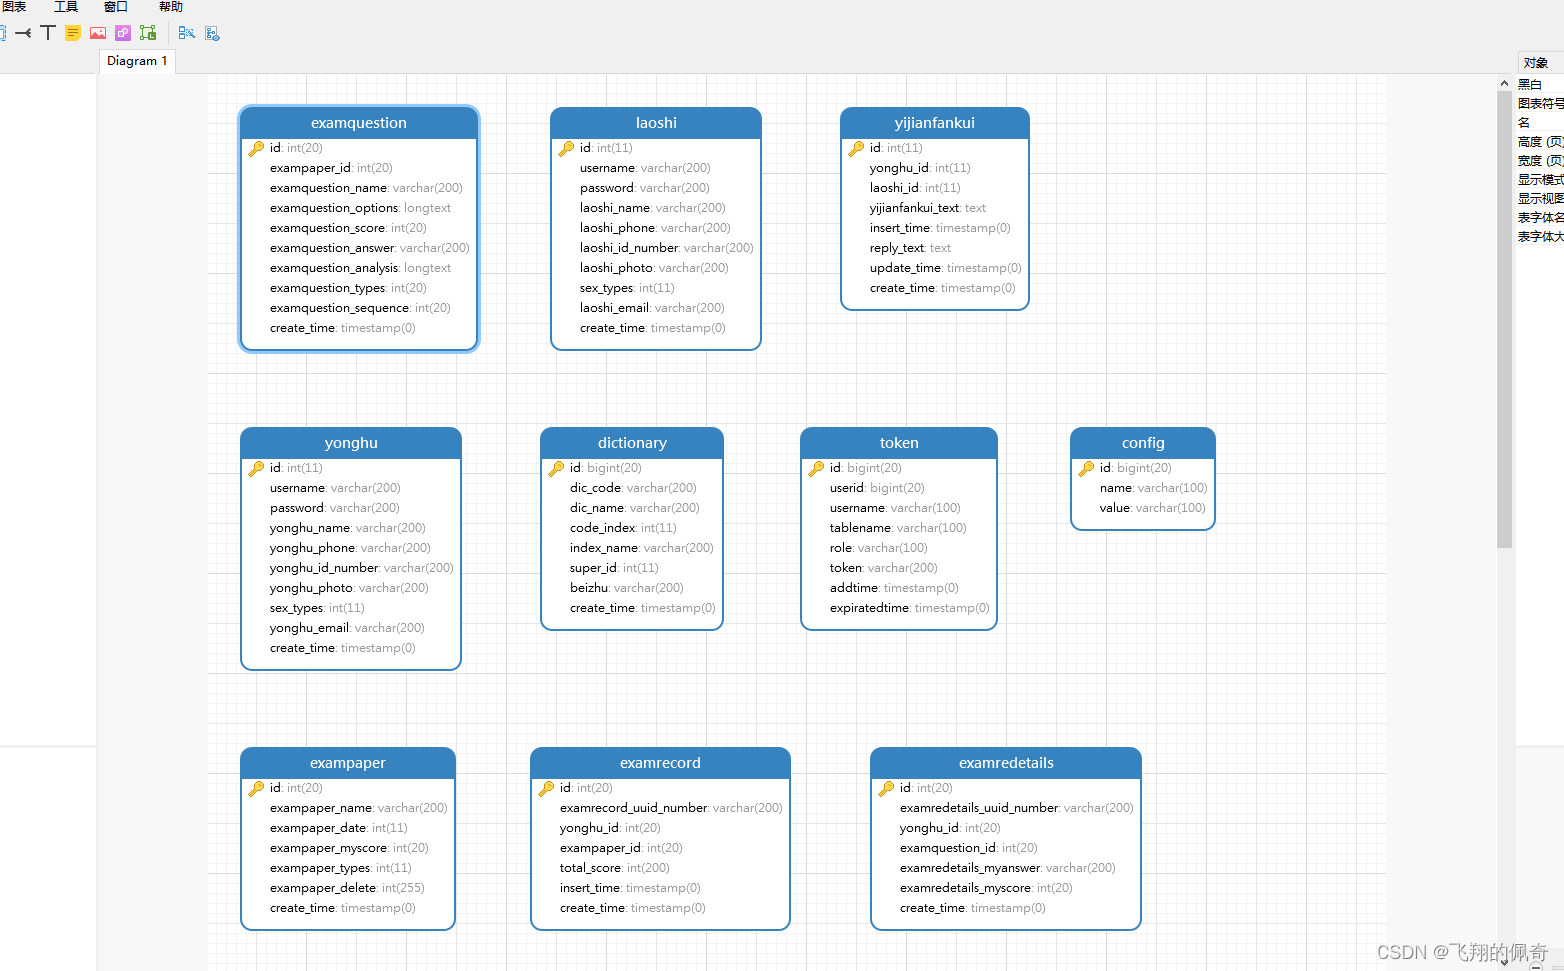Open the 帮助 menu
This screenshot has width=1564, height=971.
click(171, 7)
